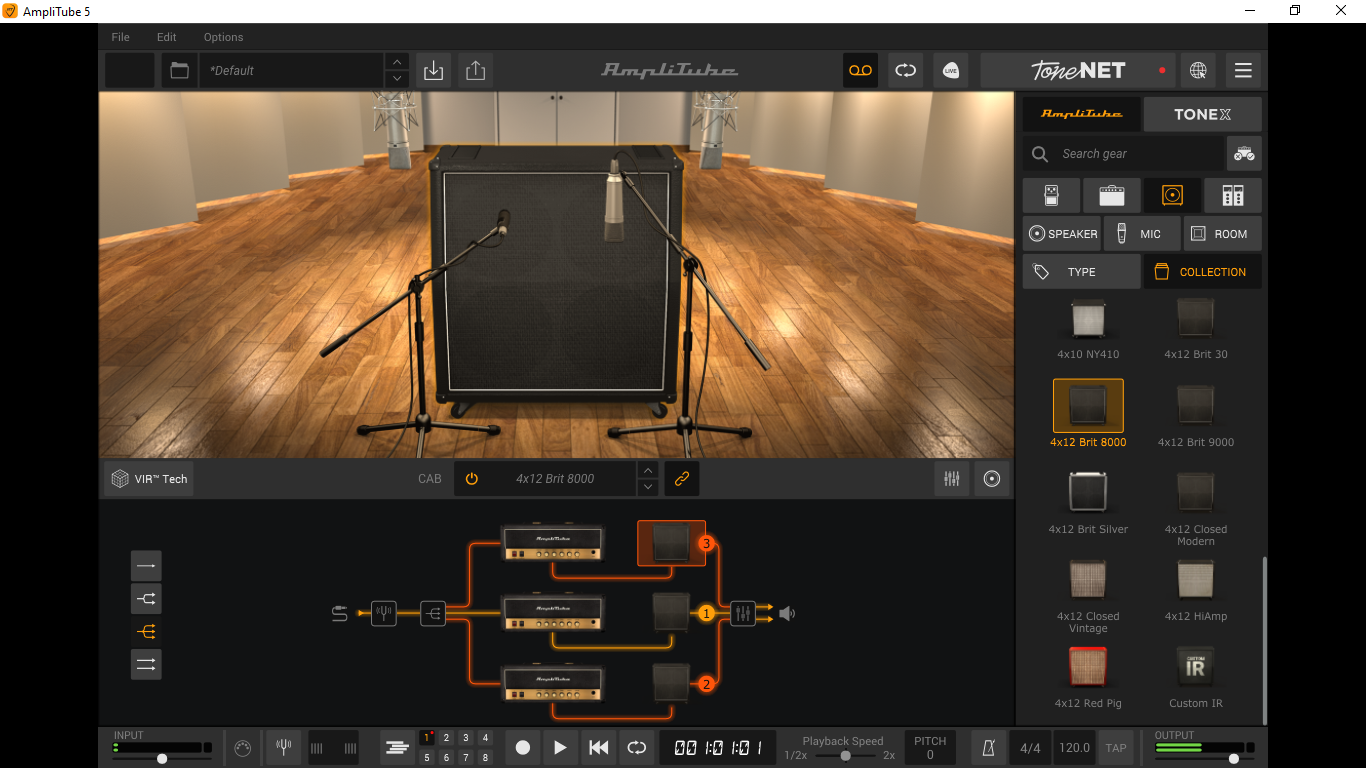Select the three-path split routing icon
Image resolution: width=1366 pixels, height=768 pixels.
click(x=146, y=632)
